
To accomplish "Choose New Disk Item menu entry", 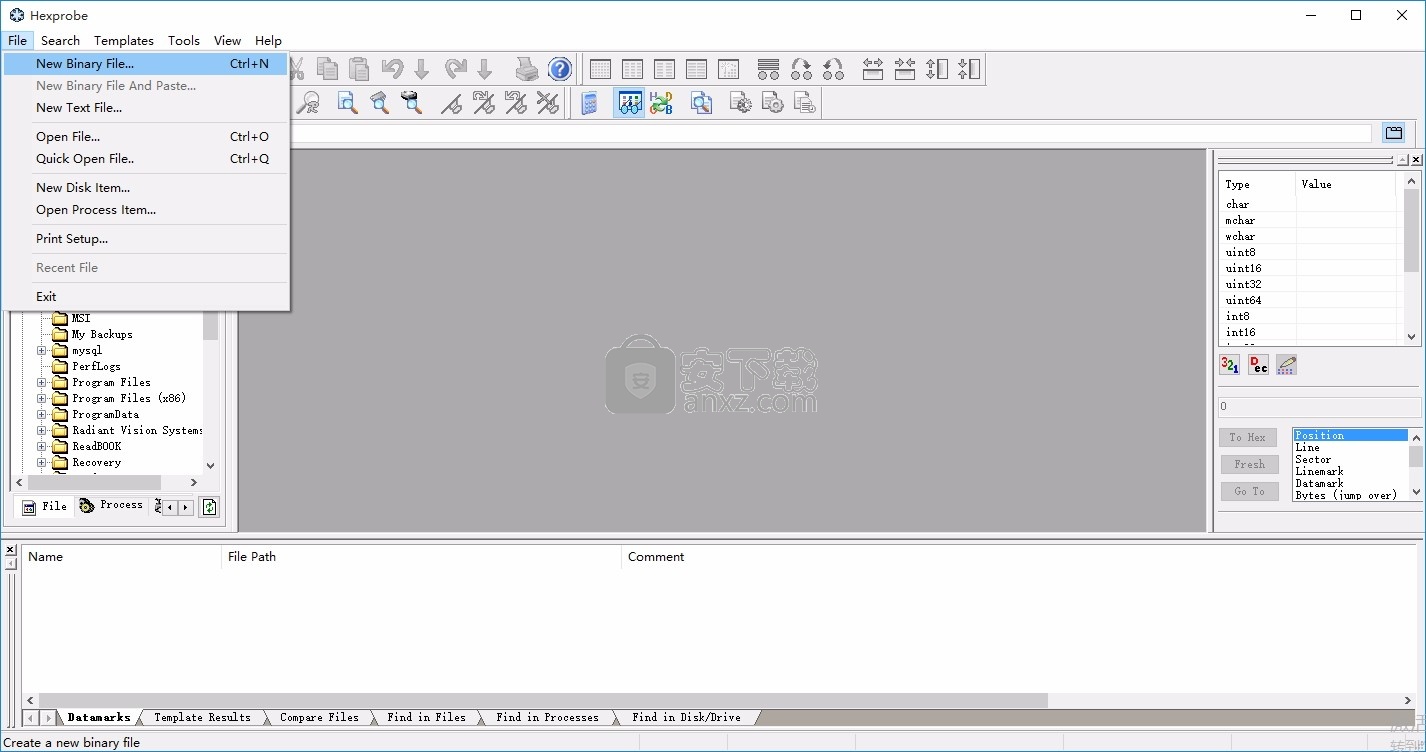I will [x=146, y=188].
